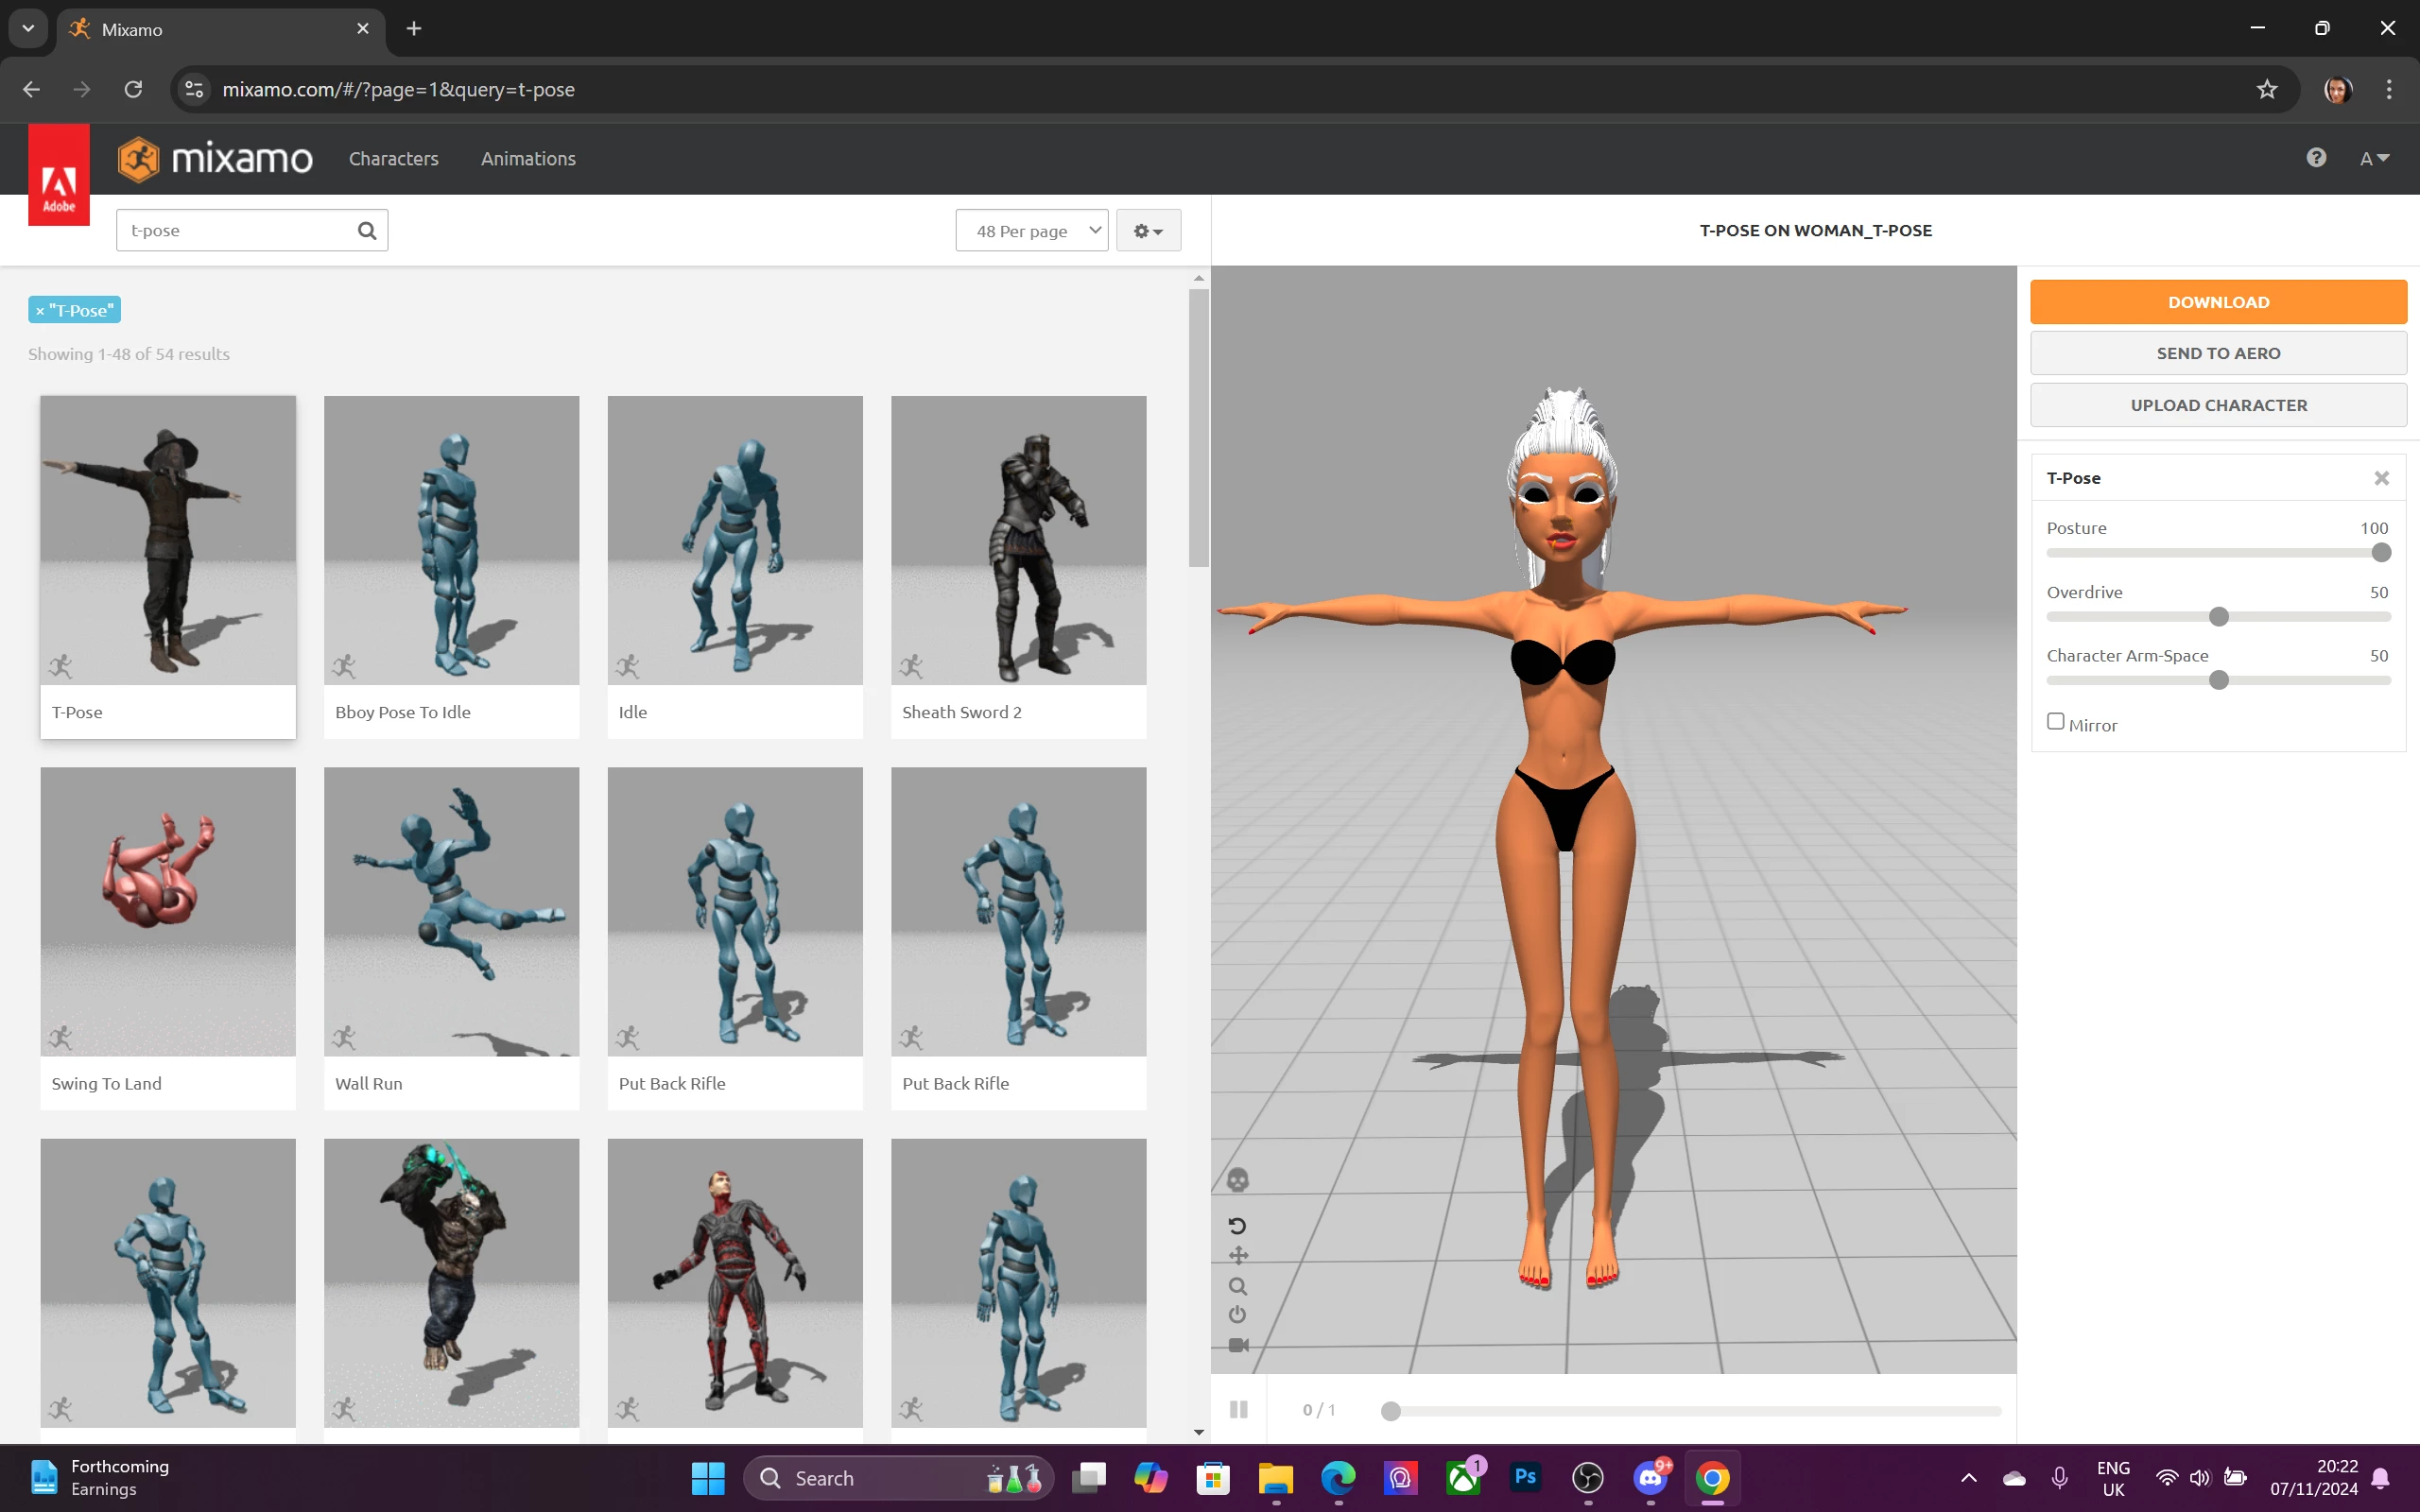Go to the Characters tab
2420x1512 pixels.
point(393,159)
